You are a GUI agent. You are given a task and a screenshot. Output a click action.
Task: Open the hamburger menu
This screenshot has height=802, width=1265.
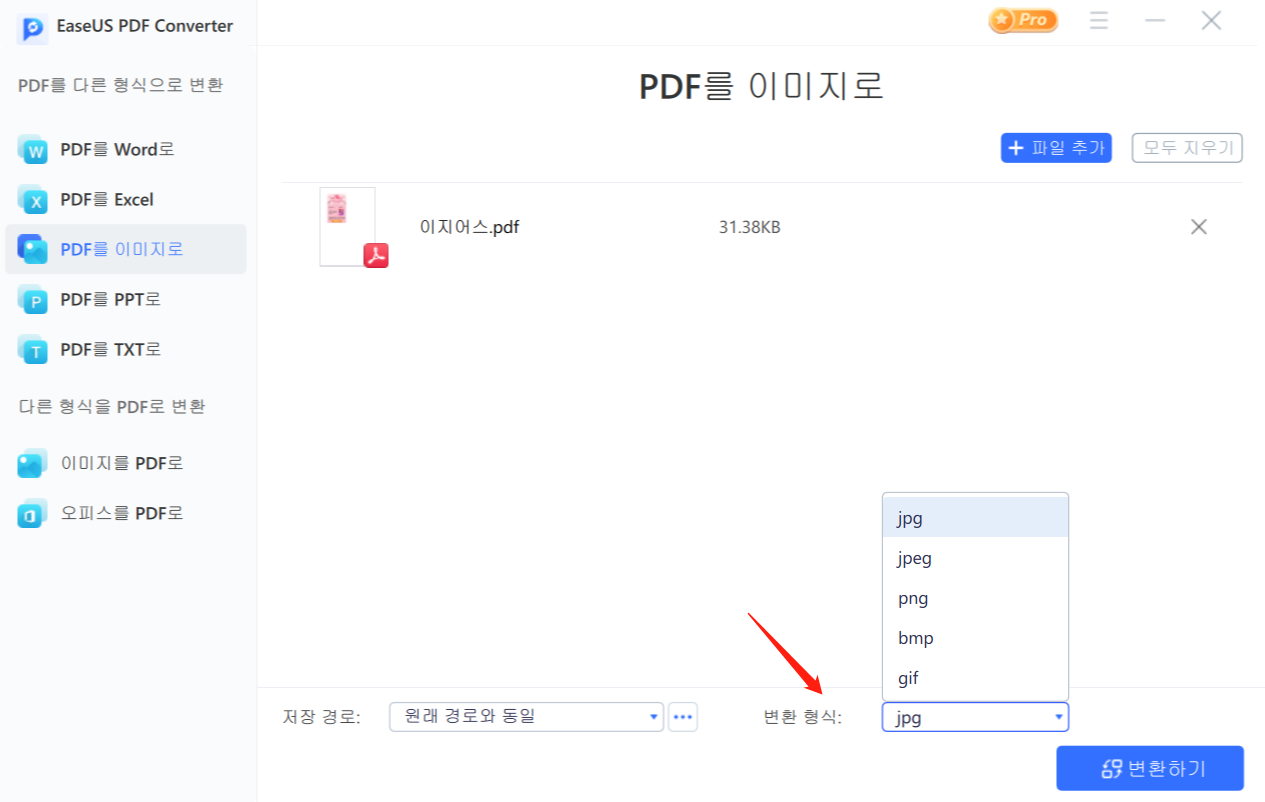tap(1098, 20)
